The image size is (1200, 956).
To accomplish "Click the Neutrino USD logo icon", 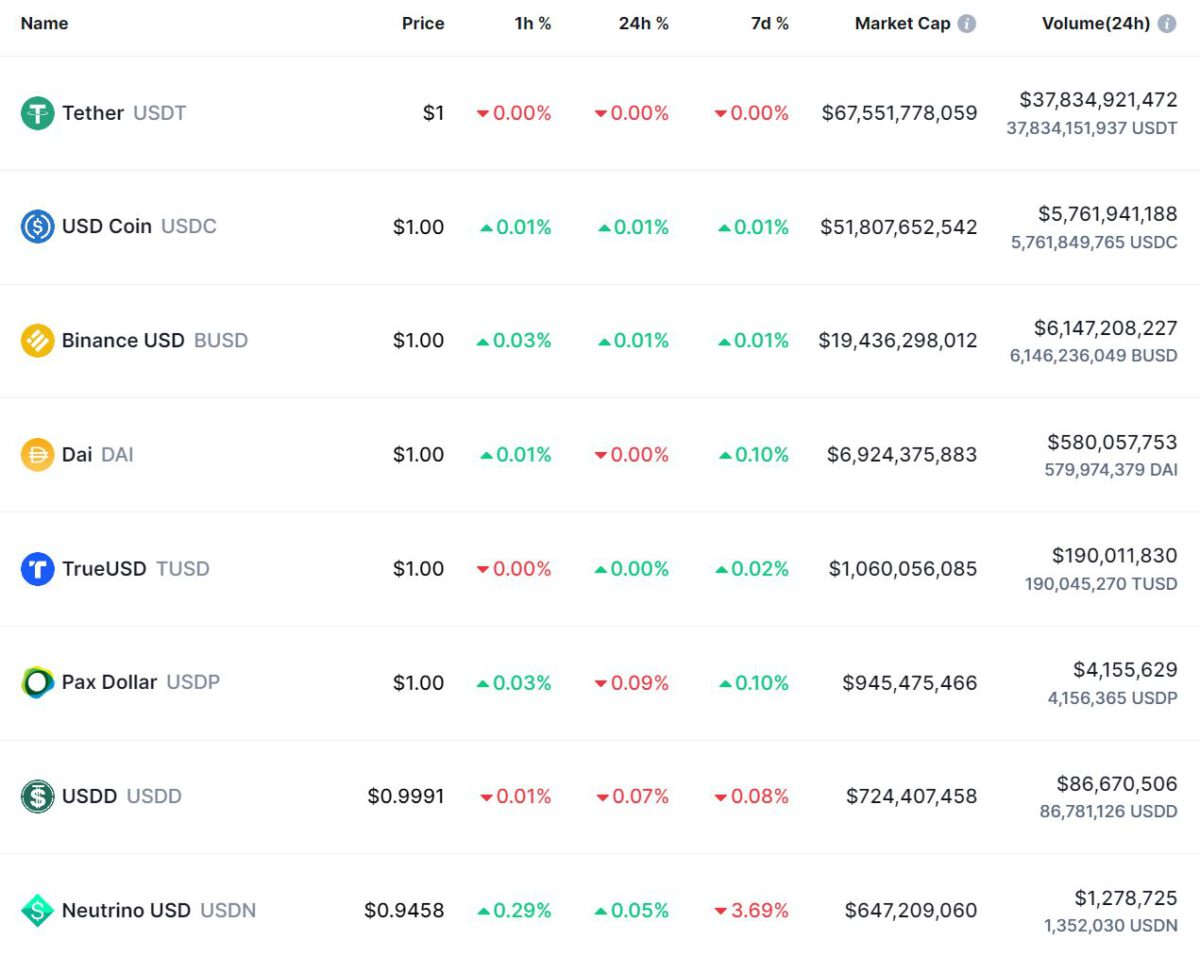I will coord(38,911).
